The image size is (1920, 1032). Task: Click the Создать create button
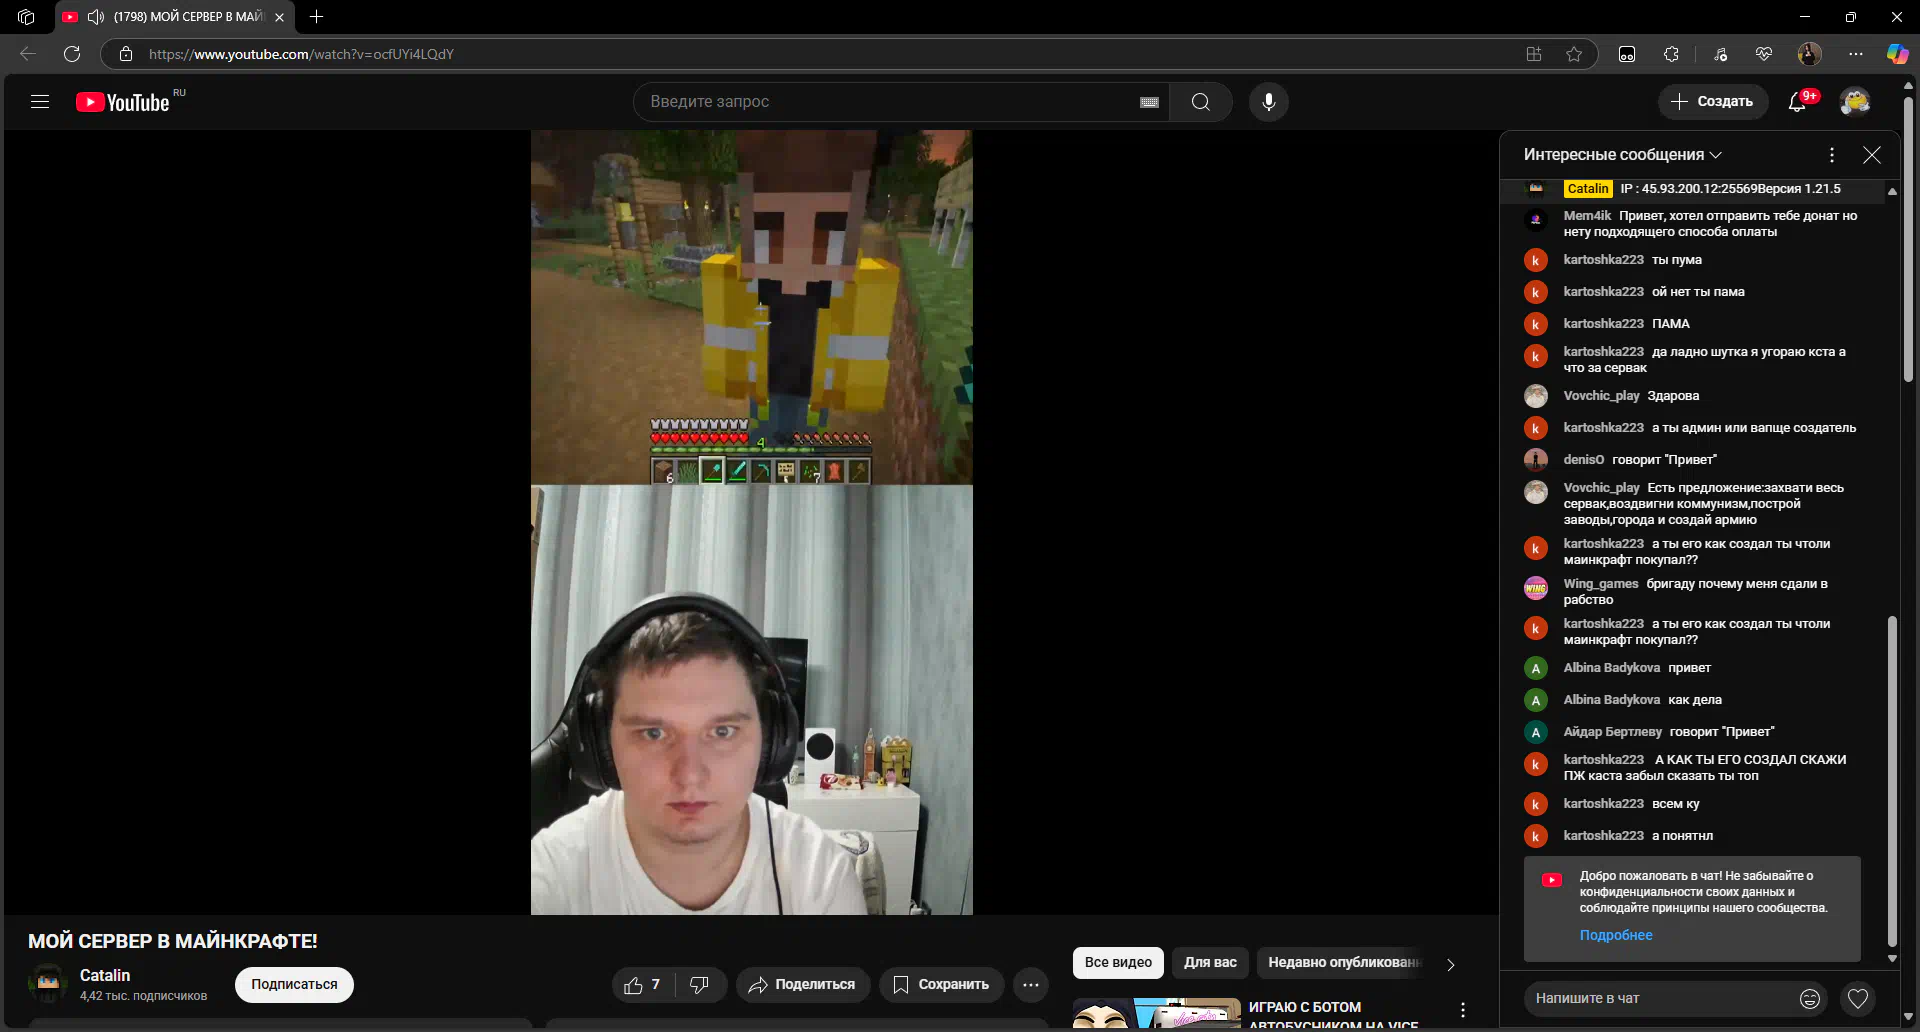point(1713,101)
